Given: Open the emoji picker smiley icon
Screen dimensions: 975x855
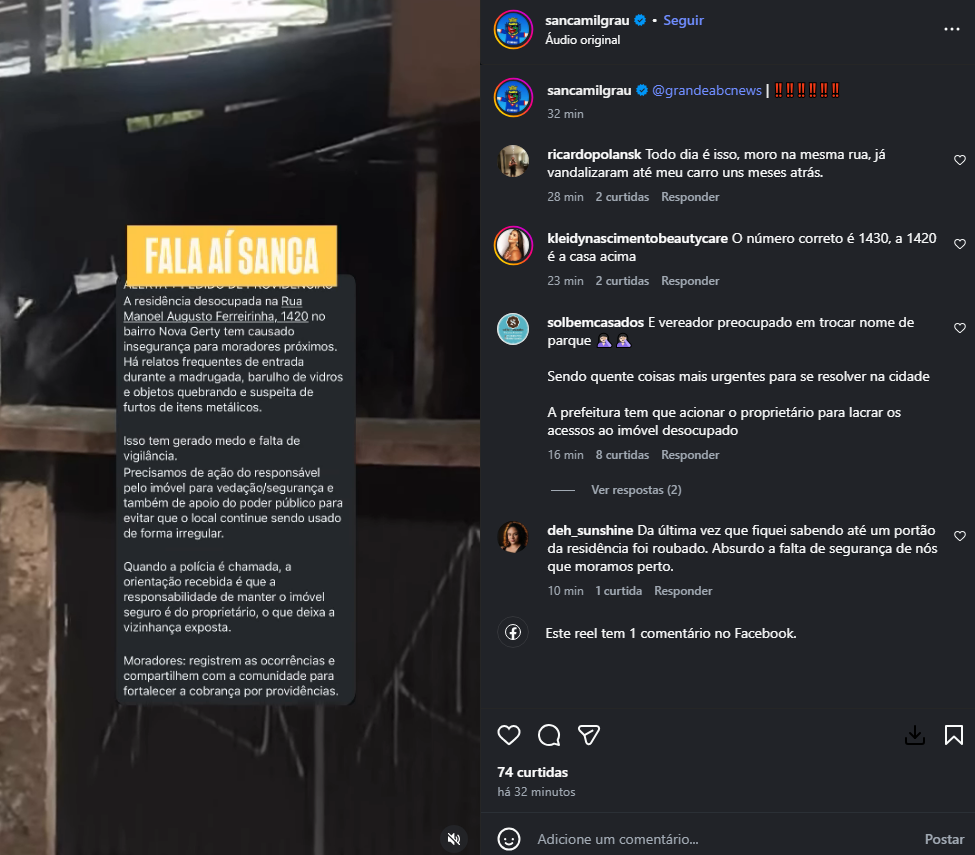Looking at the screenshot, I should (509, 839).
